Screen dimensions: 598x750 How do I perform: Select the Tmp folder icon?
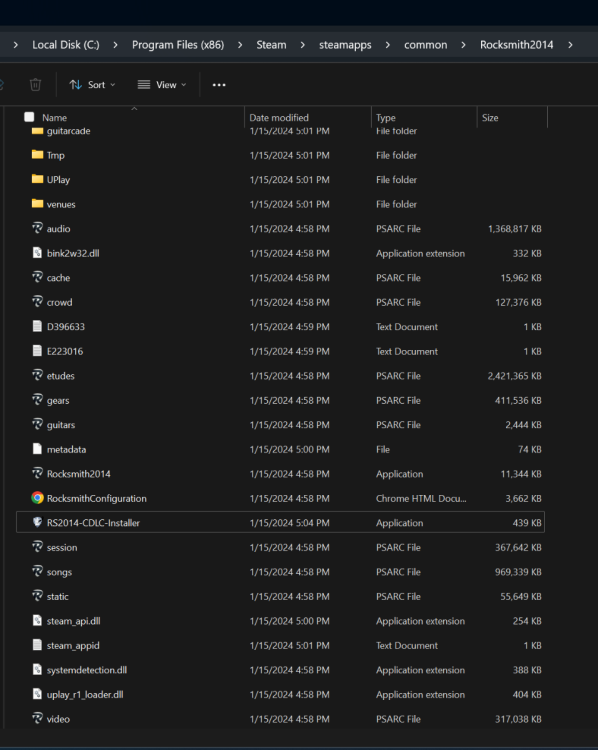point(37,154)
